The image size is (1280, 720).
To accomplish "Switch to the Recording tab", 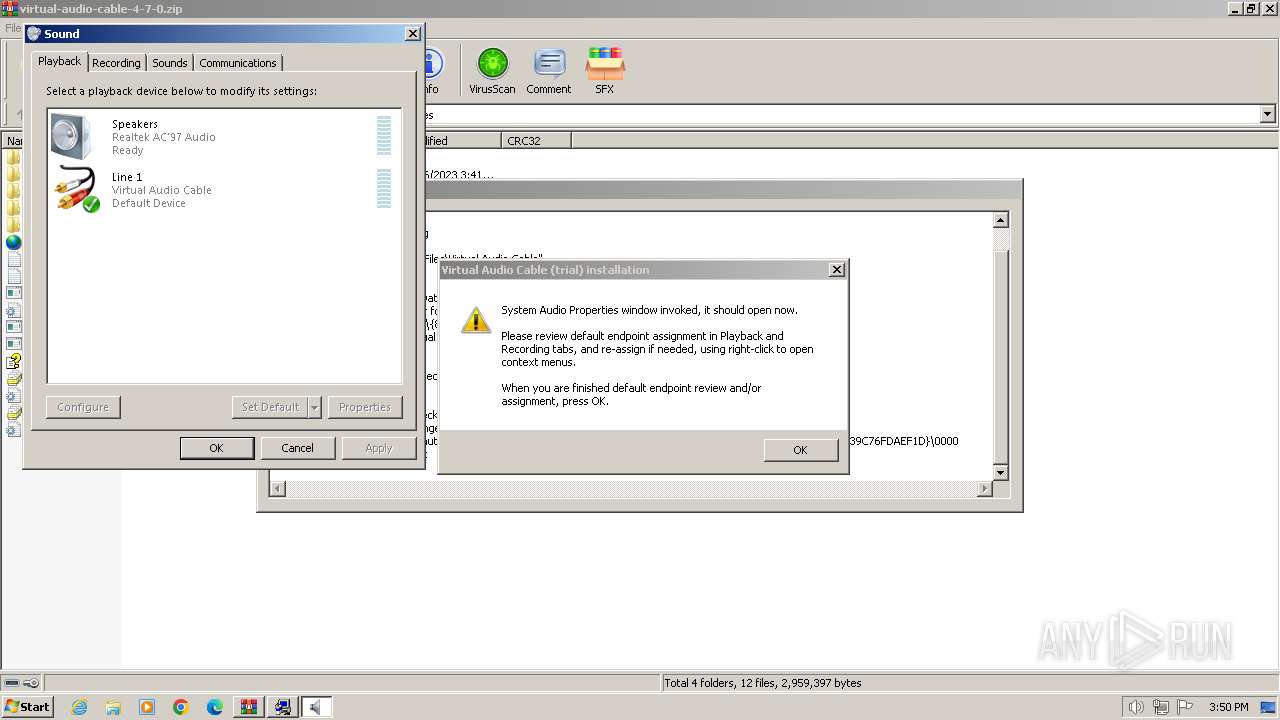I will pos(116,63).
